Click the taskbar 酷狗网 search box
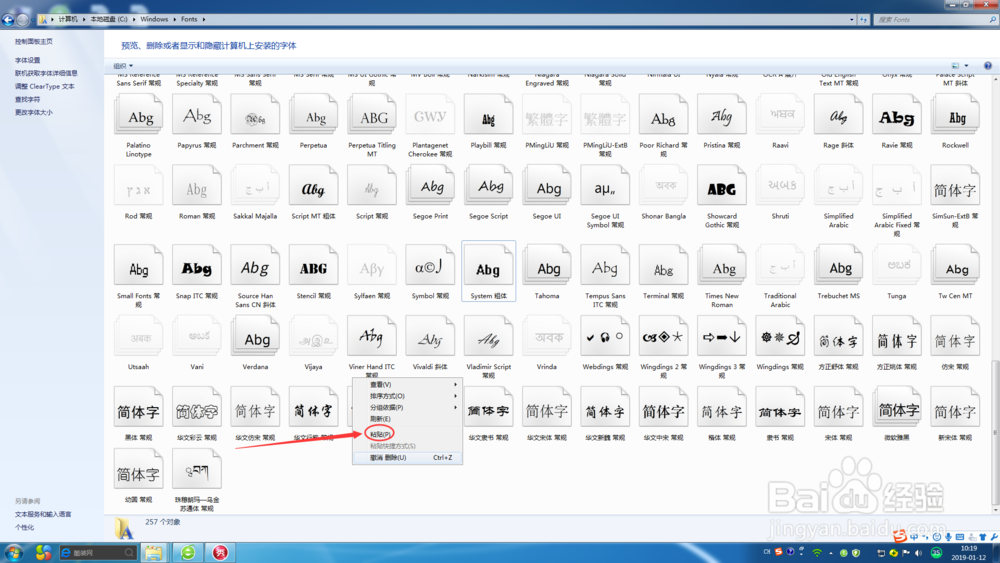The image size is (1000, 563). pos(97,552)
